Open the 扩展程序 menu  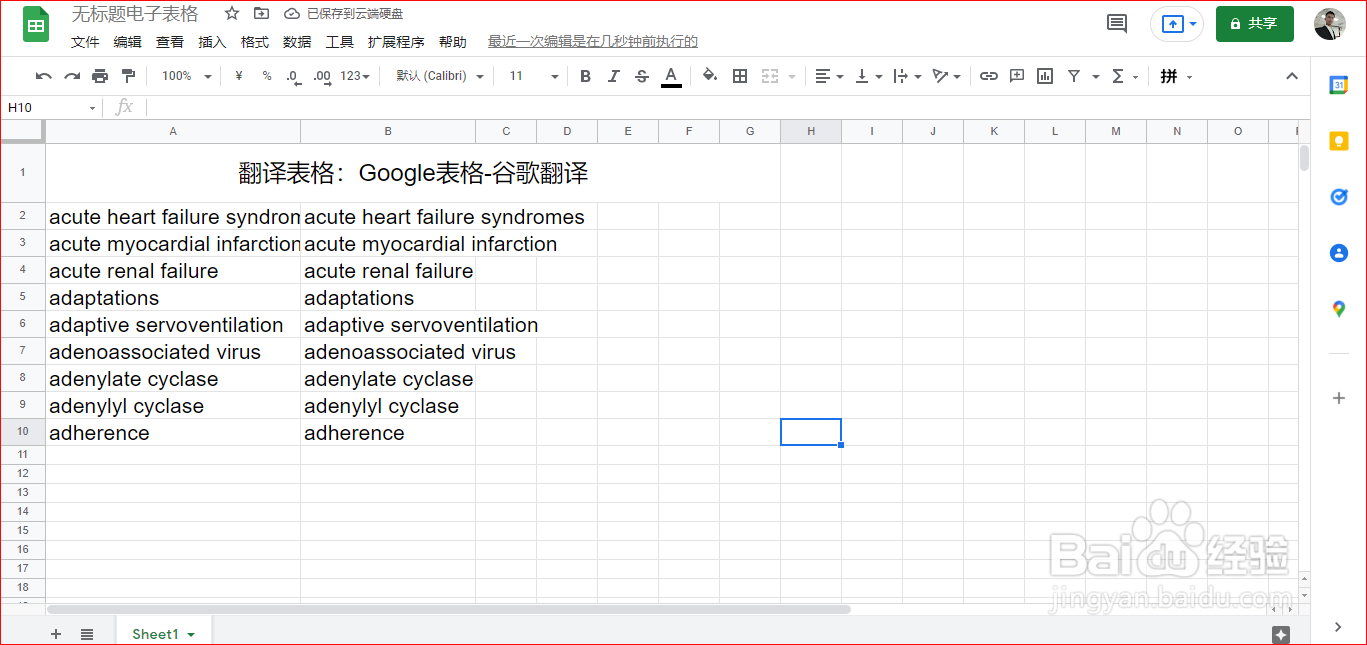point(396,42)
